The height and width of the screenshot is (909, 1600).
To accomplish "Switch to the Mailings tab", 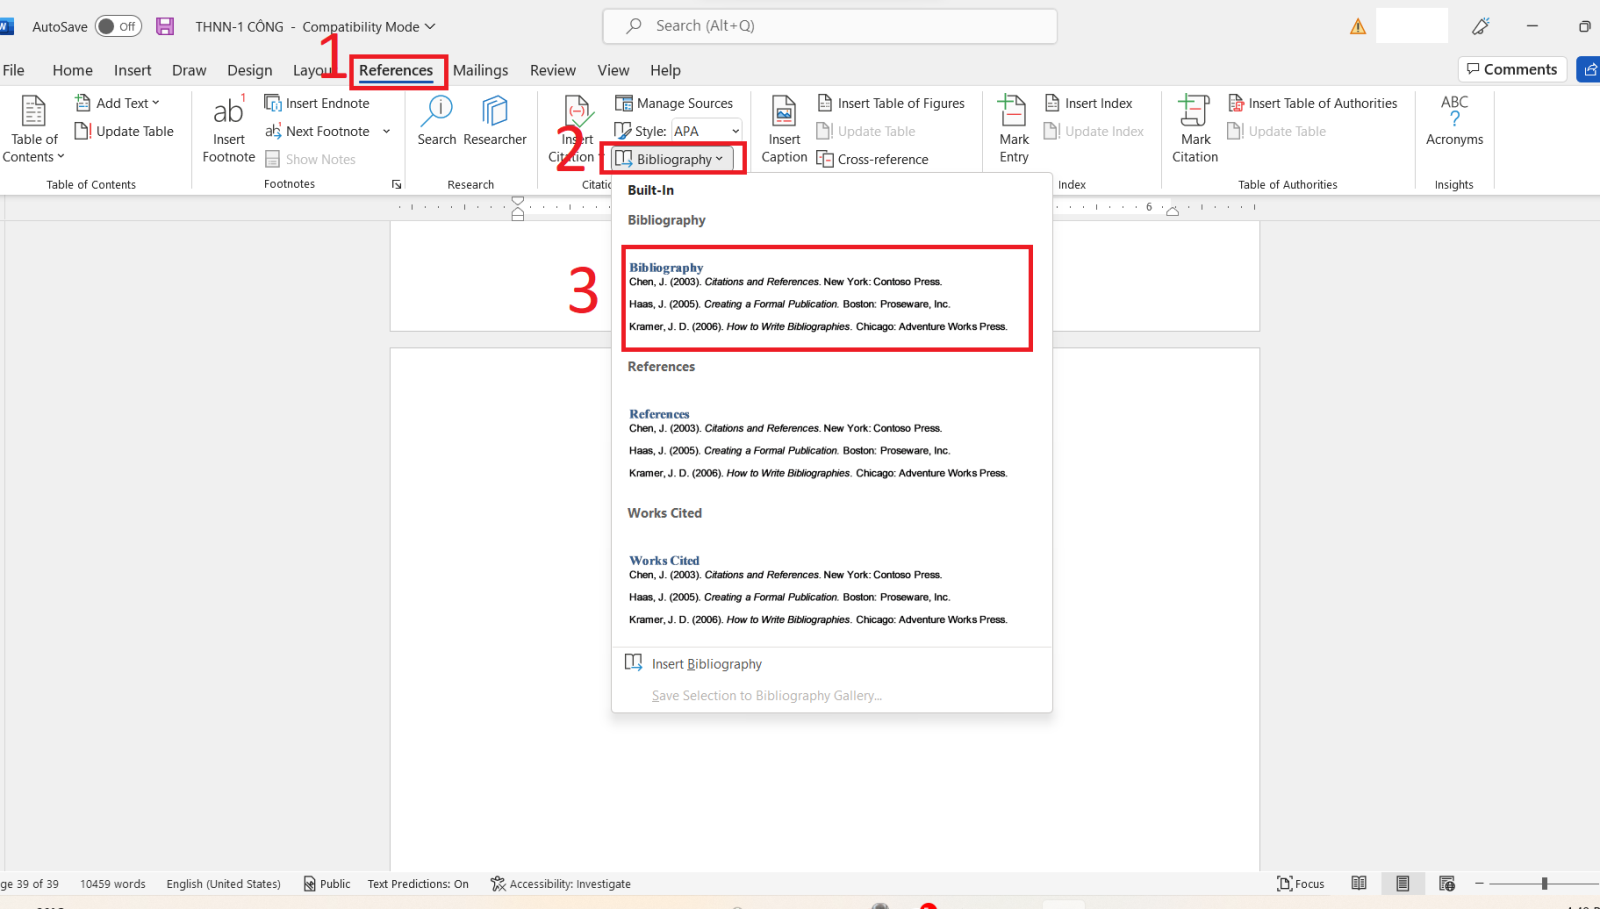I will 480,70.
